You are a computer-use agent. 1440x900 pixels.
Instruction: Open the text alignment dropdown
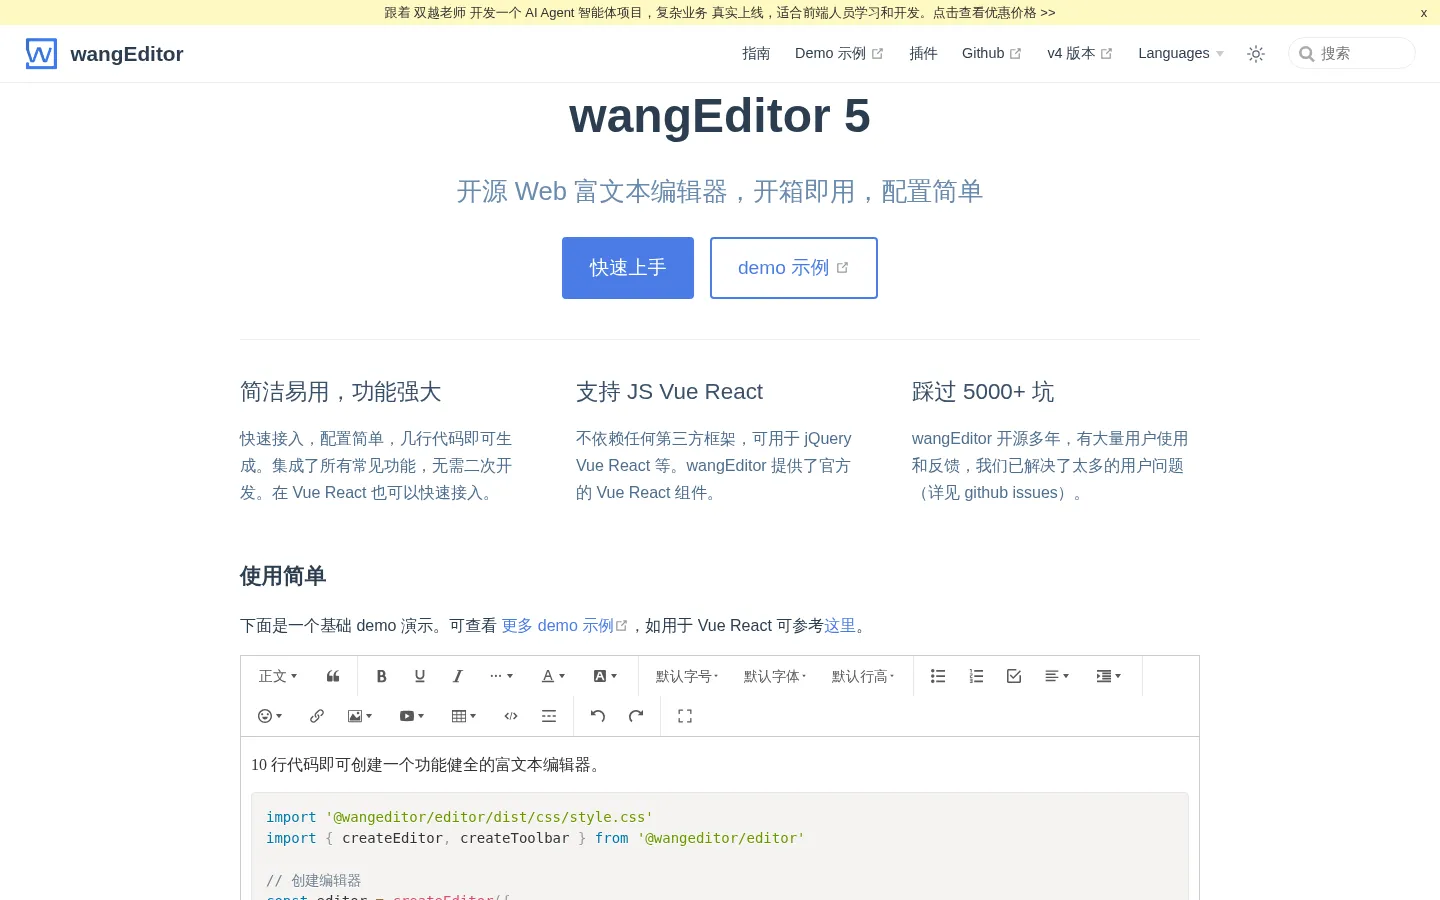1057,676
